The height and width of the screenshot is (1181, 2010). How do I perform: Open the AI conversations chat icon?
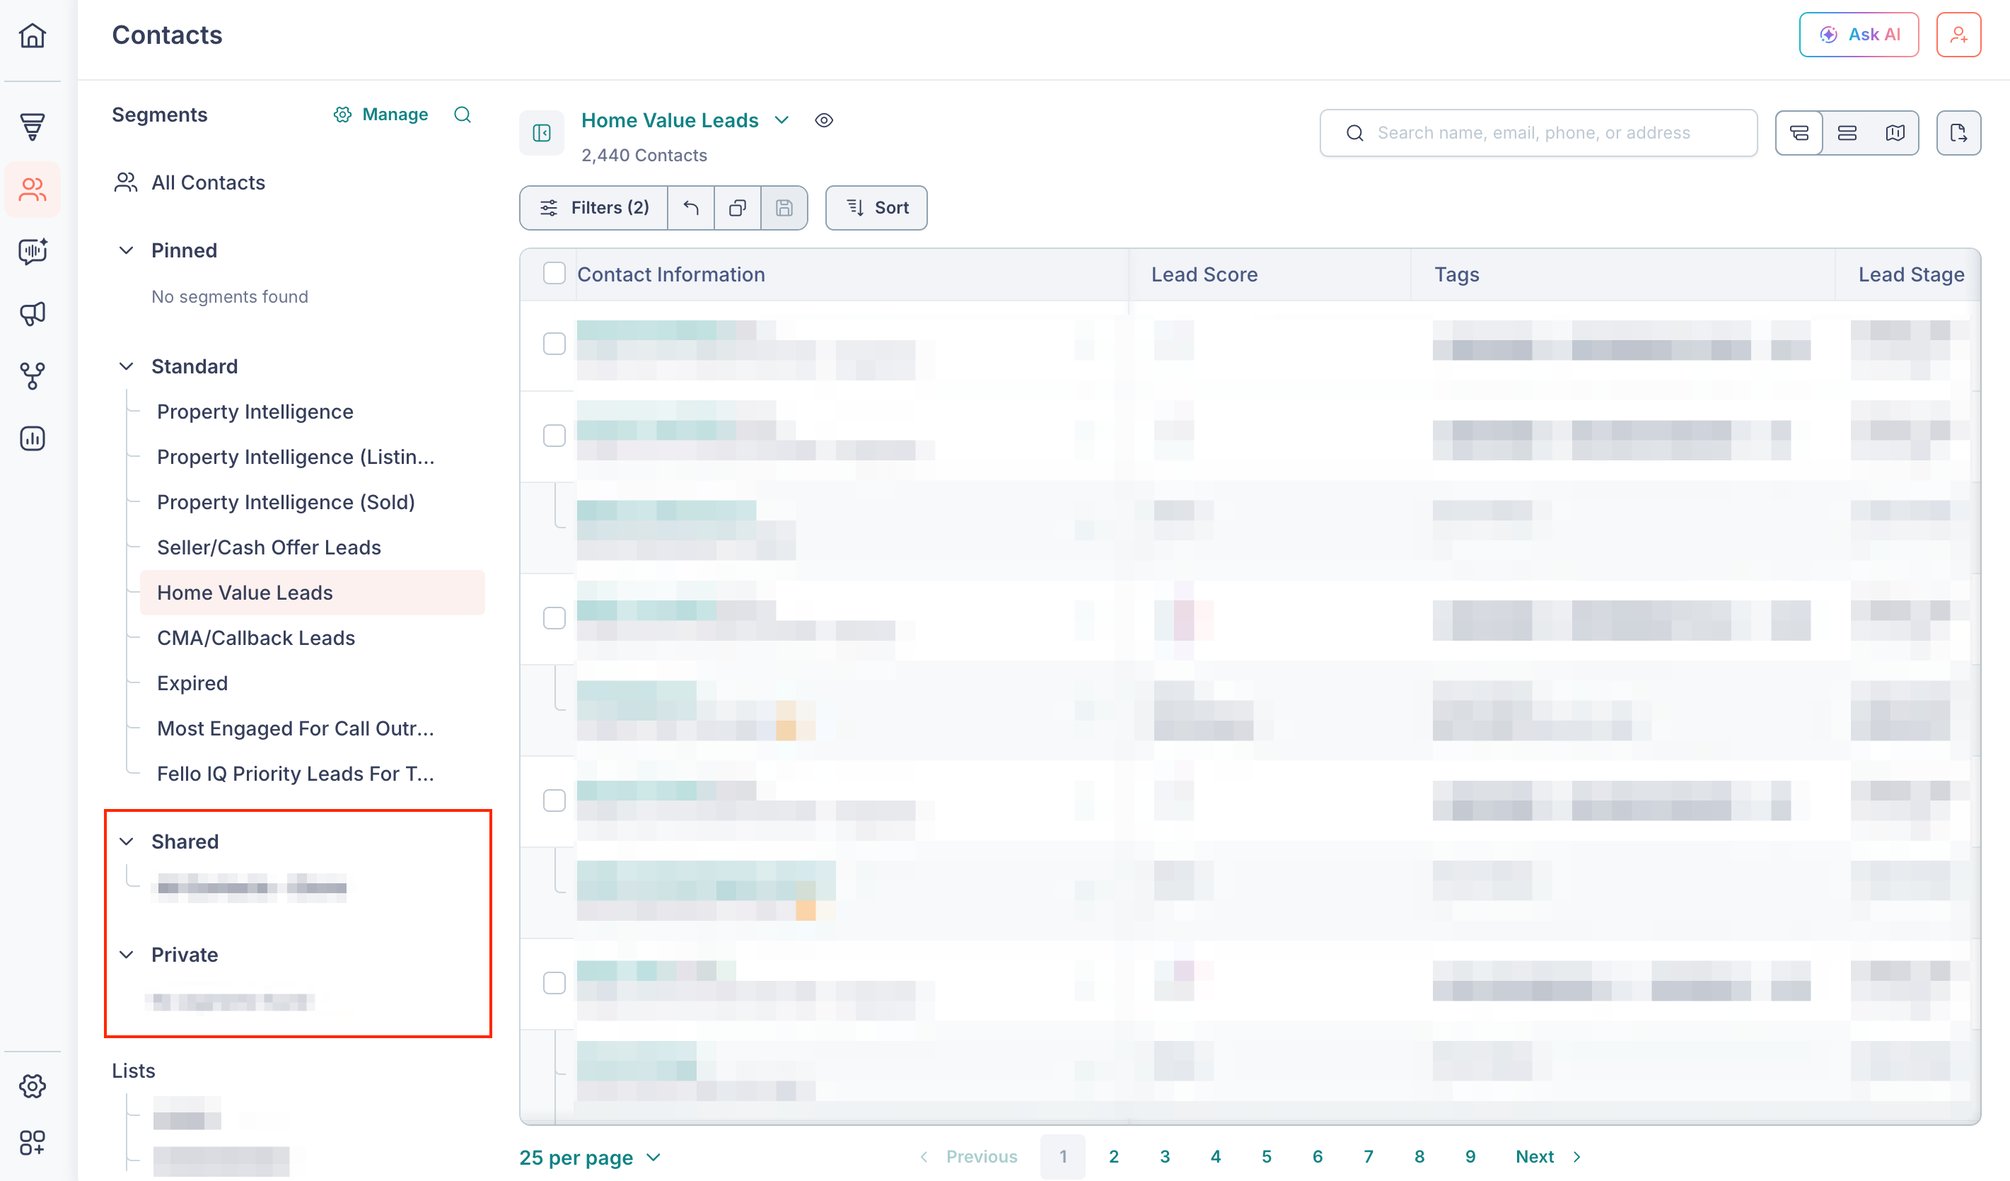tap(32, 252)
